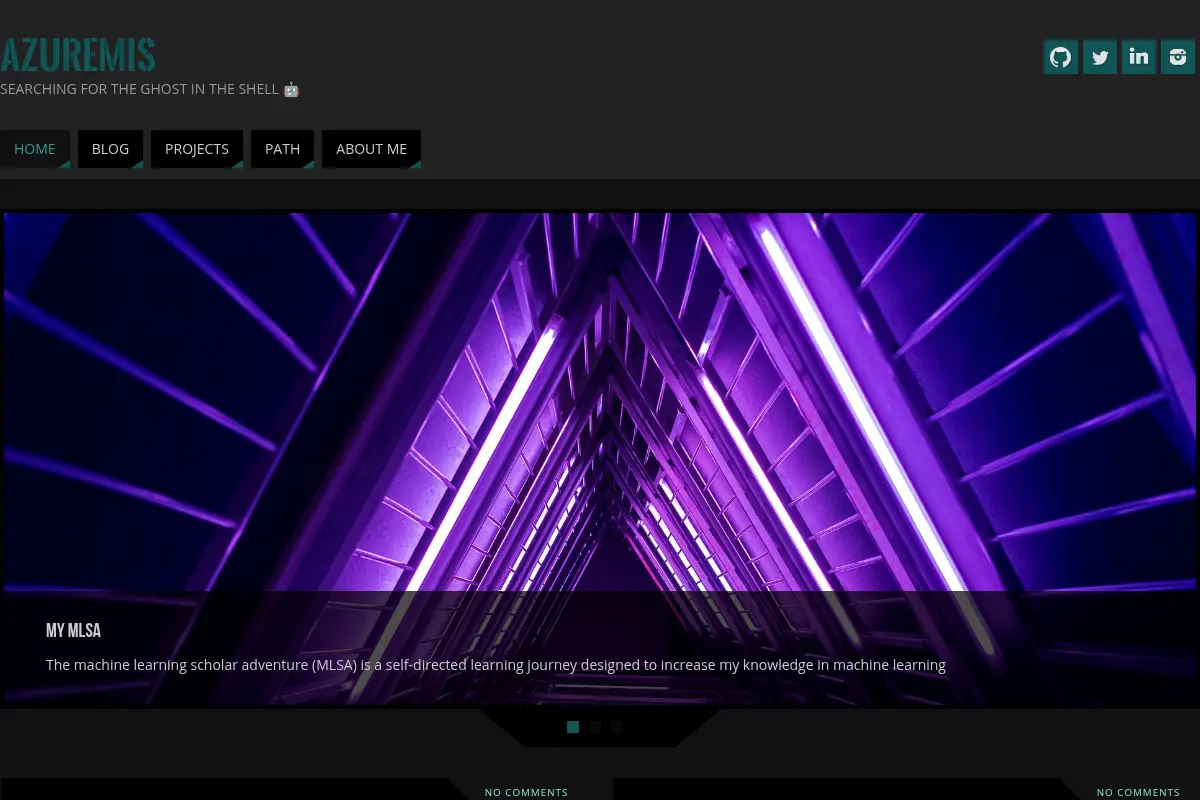The height and width of the screenshot is (800, 1200).
Task: Open the Twitter social icon
Action: [x=1100, y=57]
